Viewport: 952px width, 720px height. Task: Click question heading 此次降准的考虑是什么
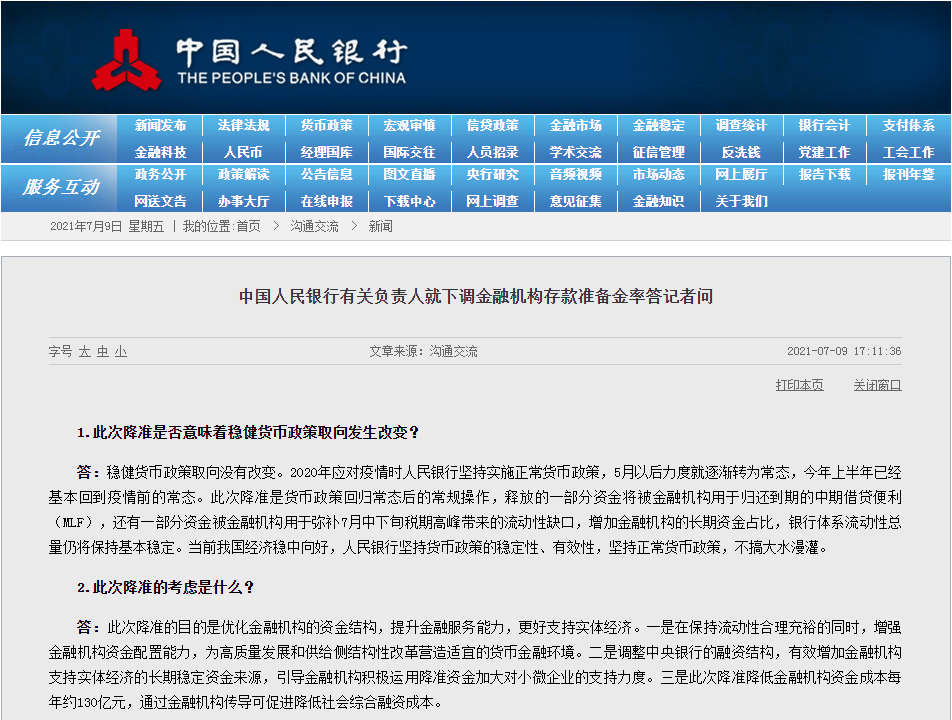click(x=165, y=588)
